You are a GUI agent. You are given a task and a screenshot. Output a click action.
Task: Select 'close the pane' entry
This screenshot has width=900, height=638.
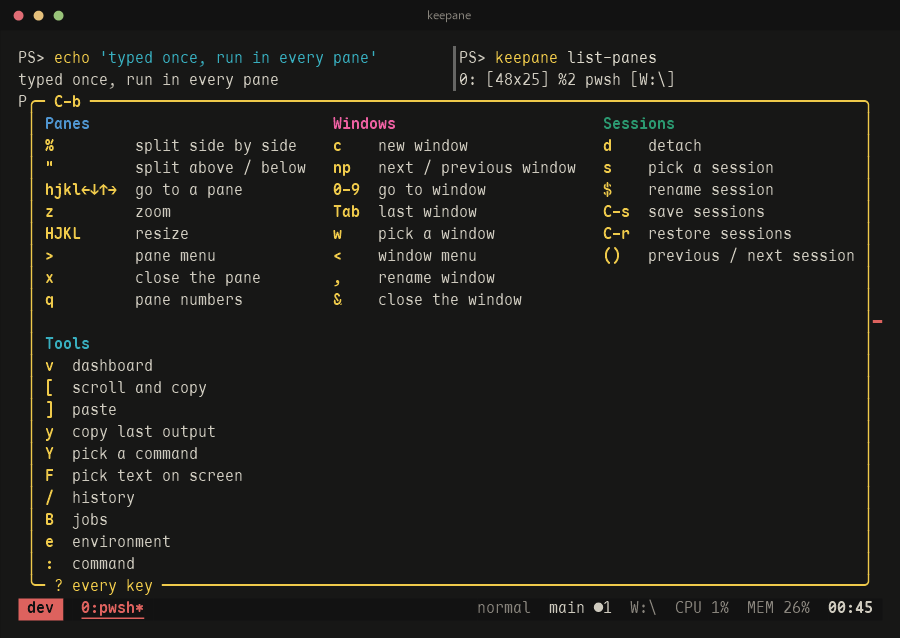pyautogui.click(x=197, y=278)
